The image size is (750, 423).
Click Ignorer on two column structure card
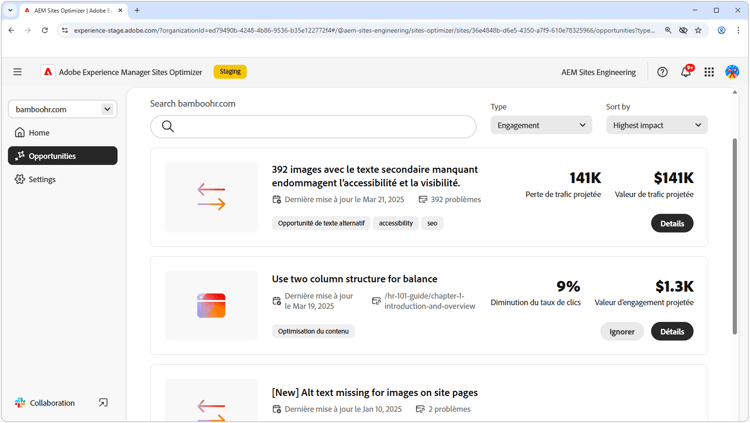pyautogui.click(x=622, y=332)
